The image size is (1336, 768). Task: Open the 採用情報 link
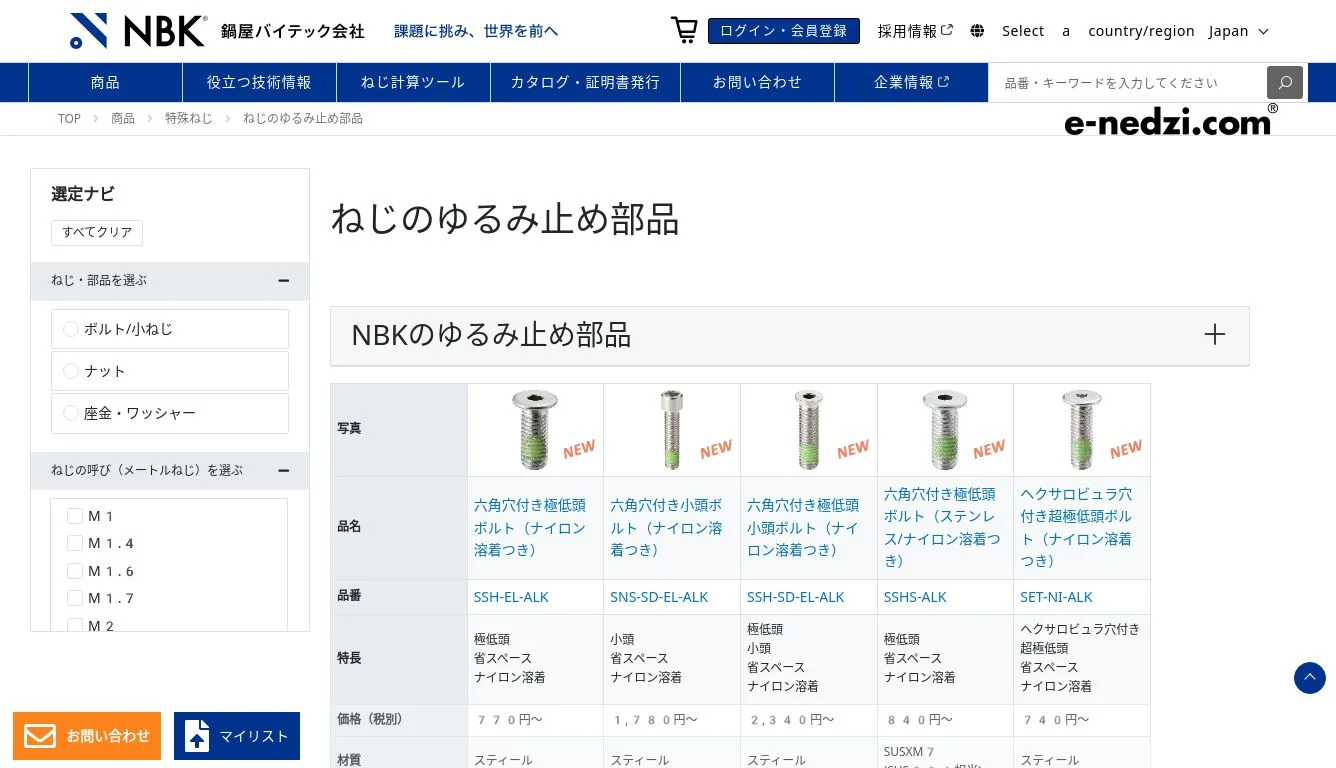(x=915, y=31)
